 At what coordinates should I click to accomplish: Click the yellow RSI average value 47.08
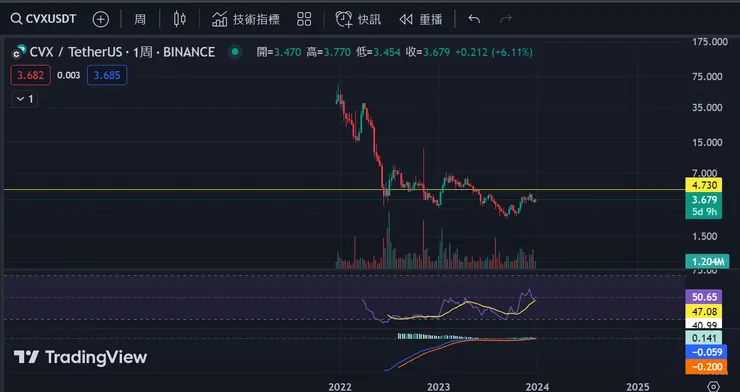[704, 311]
